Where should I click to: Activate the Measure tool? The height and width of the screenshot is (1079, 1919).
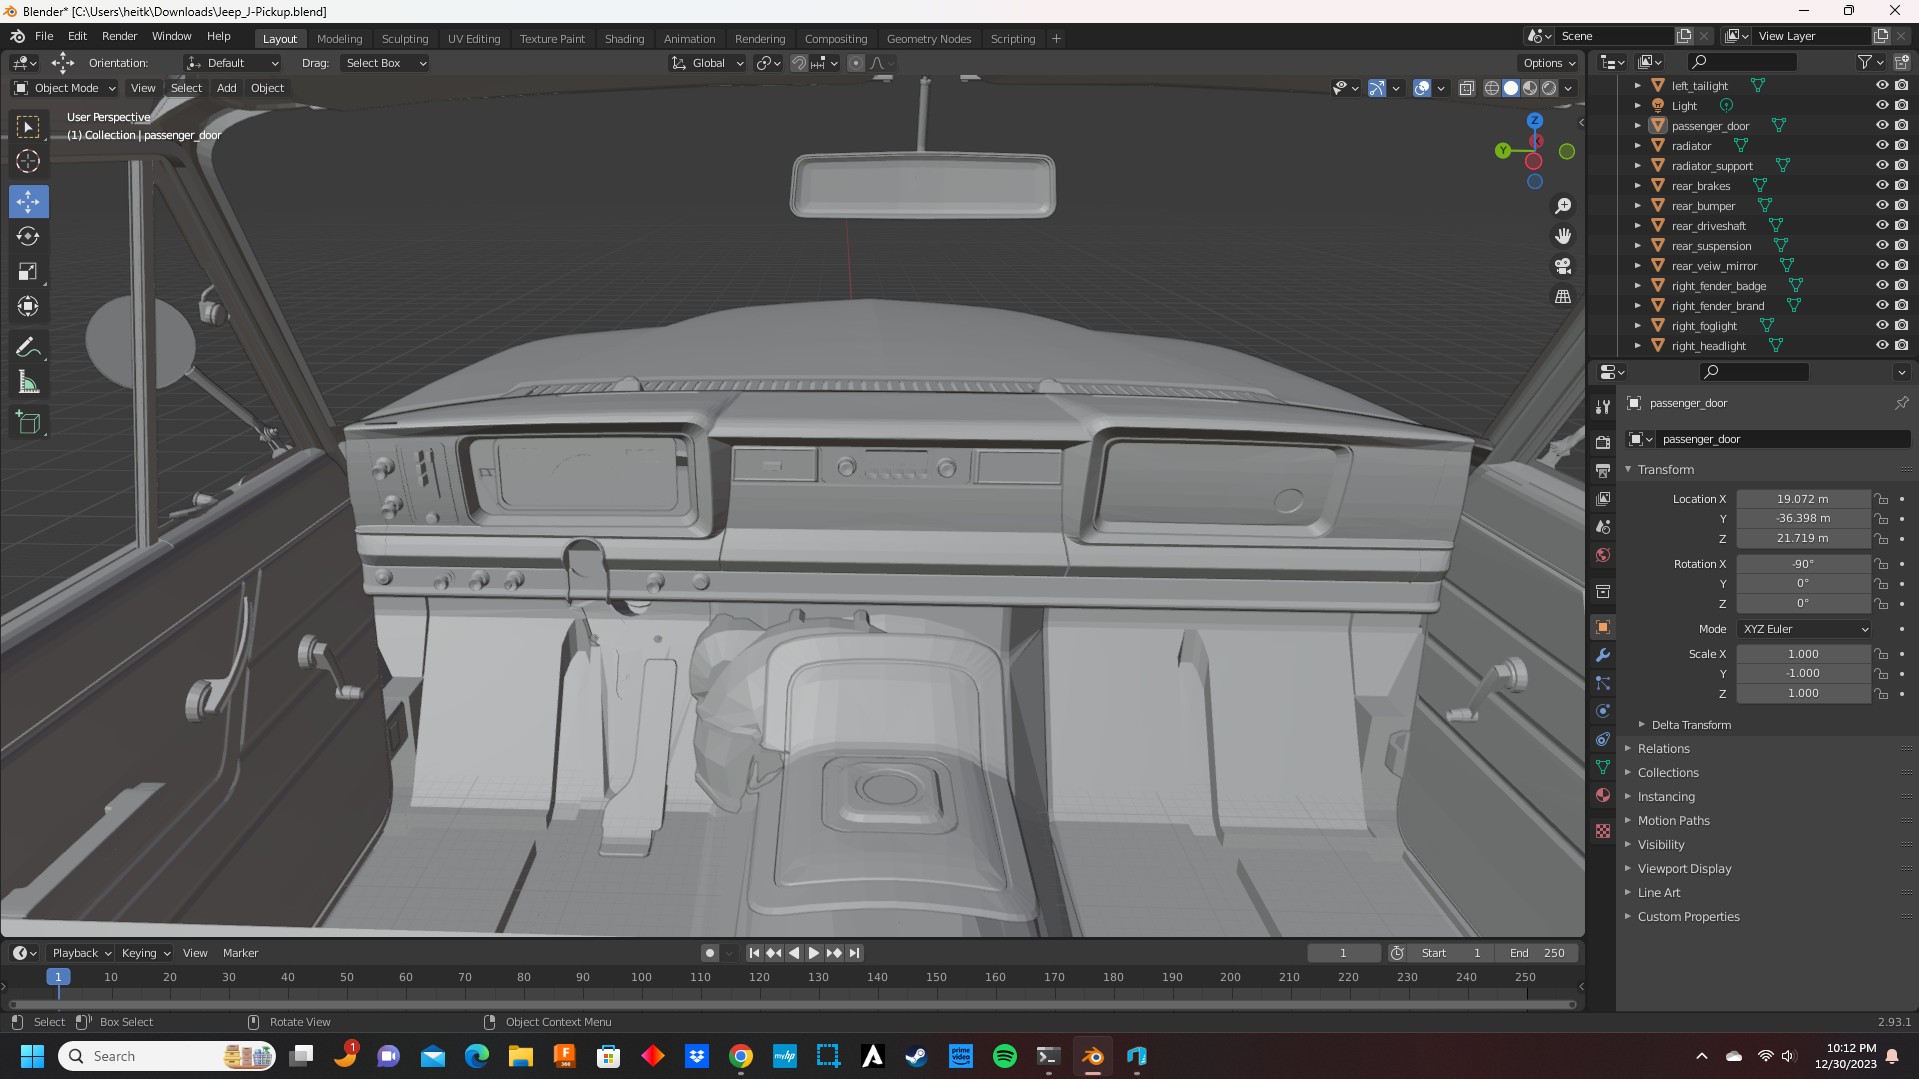click(x=28, y=383)
